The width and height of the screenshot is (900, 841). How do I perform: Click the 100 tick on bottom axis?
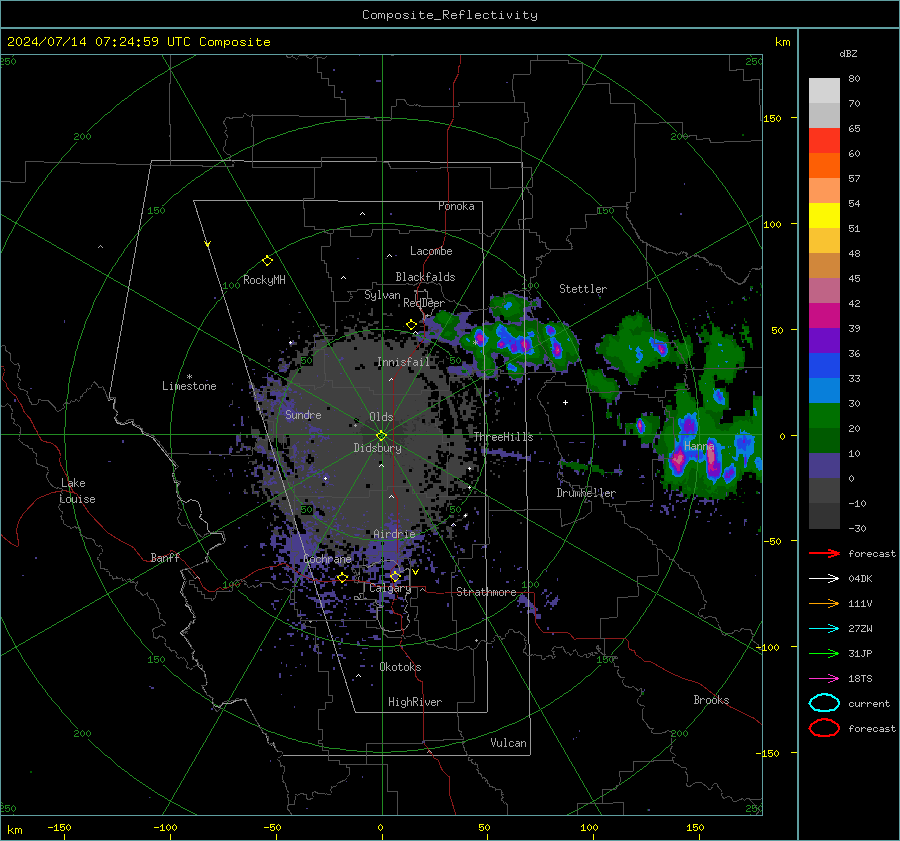coord(589,827)
